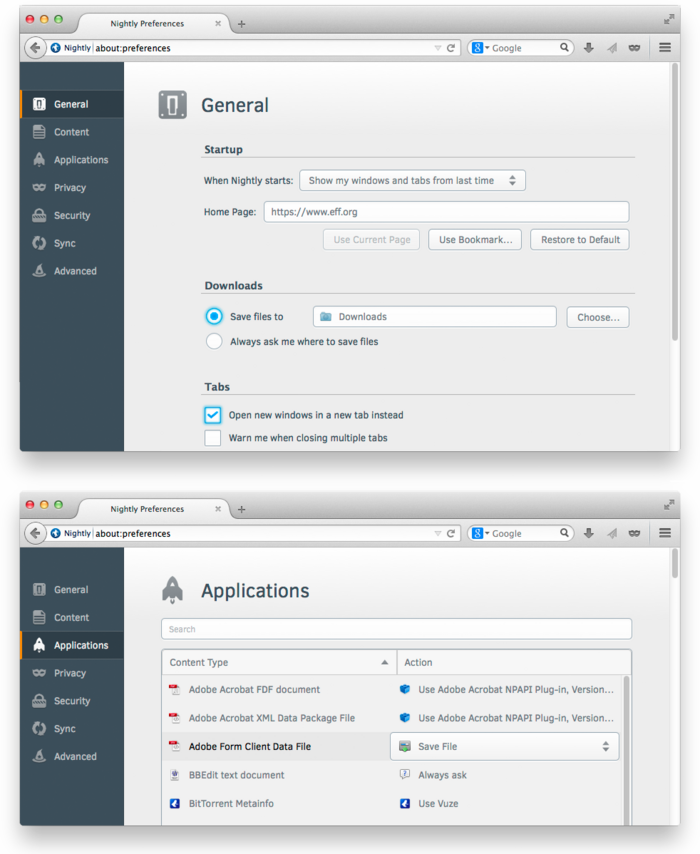Uncheck Open new windows in a new tab
Screen dimensions: 700x854
tap(212, 415)
